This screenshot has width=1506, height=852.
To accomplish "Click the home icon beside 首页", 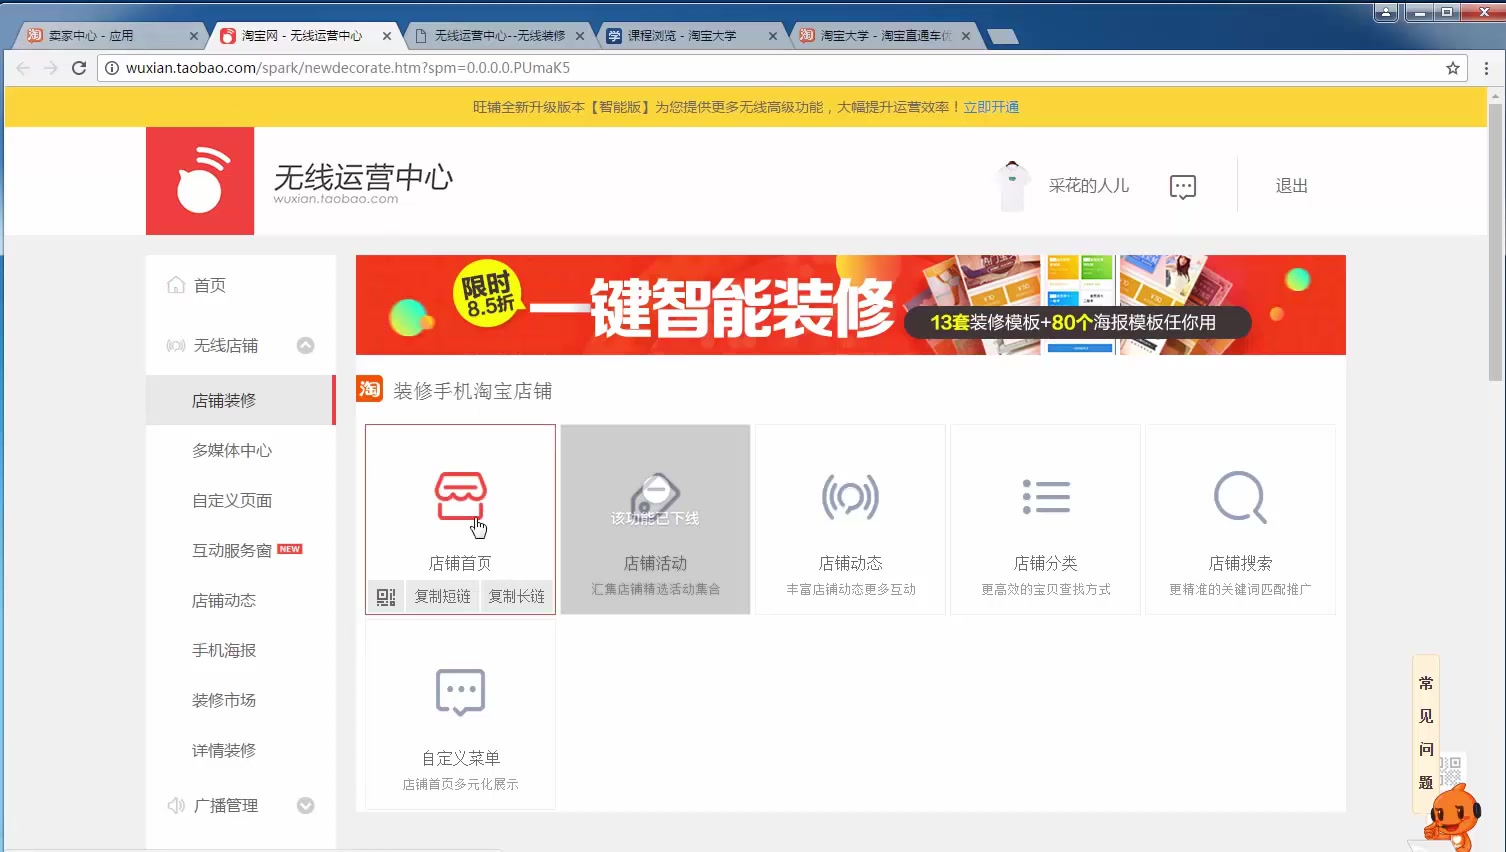I will (176, 285).
